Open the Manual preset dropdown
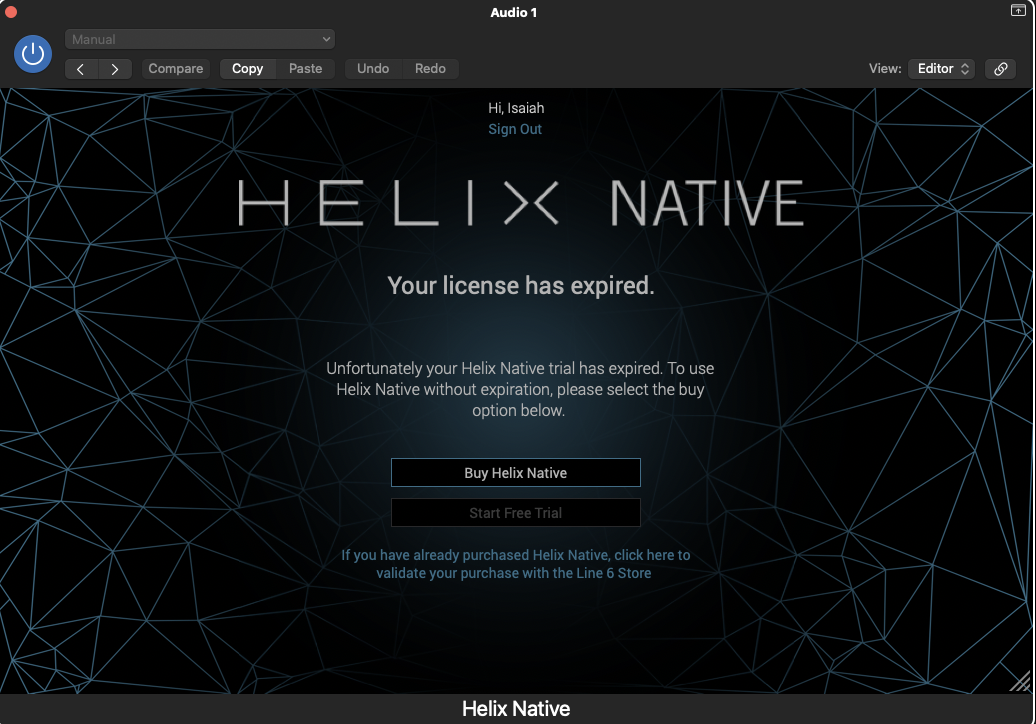 click(x=200, y=39)
